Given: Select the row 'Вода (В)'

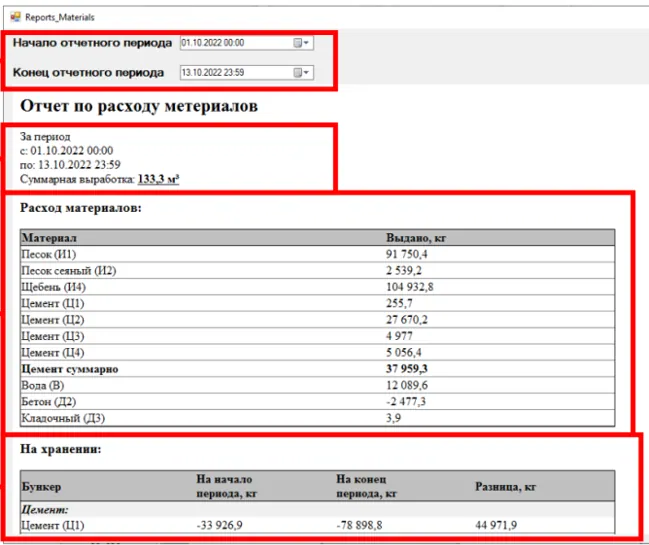Looking at the screenshot, I should click(317, 385).
